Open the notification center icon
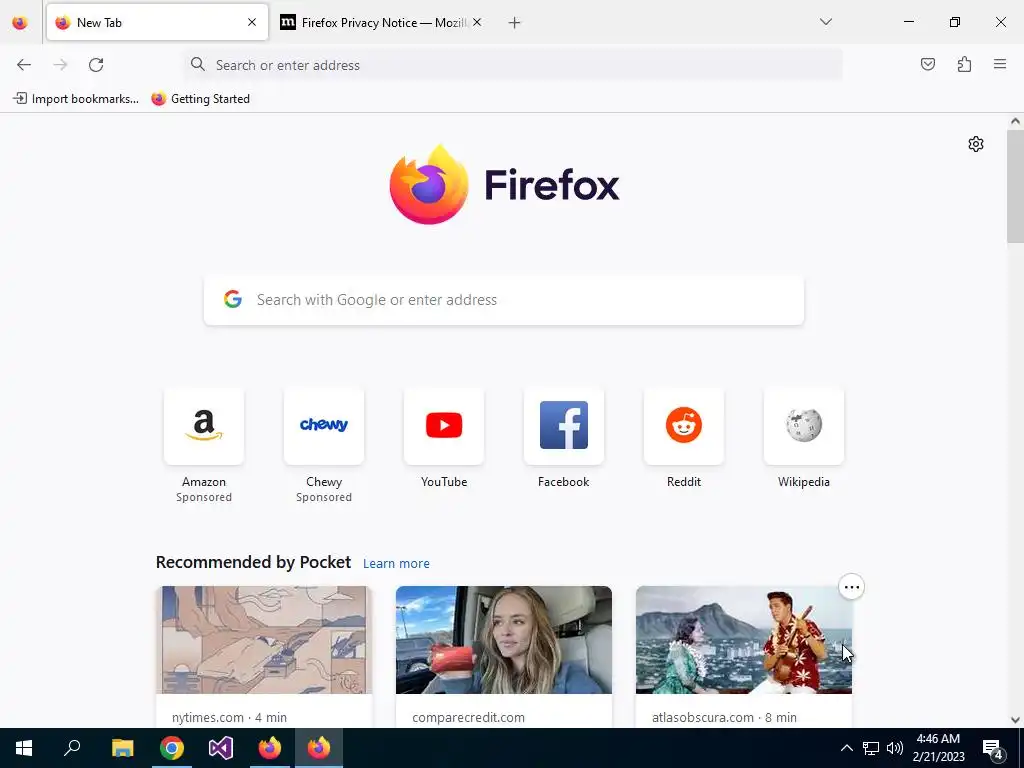Image resolution: width=1024 pixels, height=768 pixels. [x=993, y=748]
